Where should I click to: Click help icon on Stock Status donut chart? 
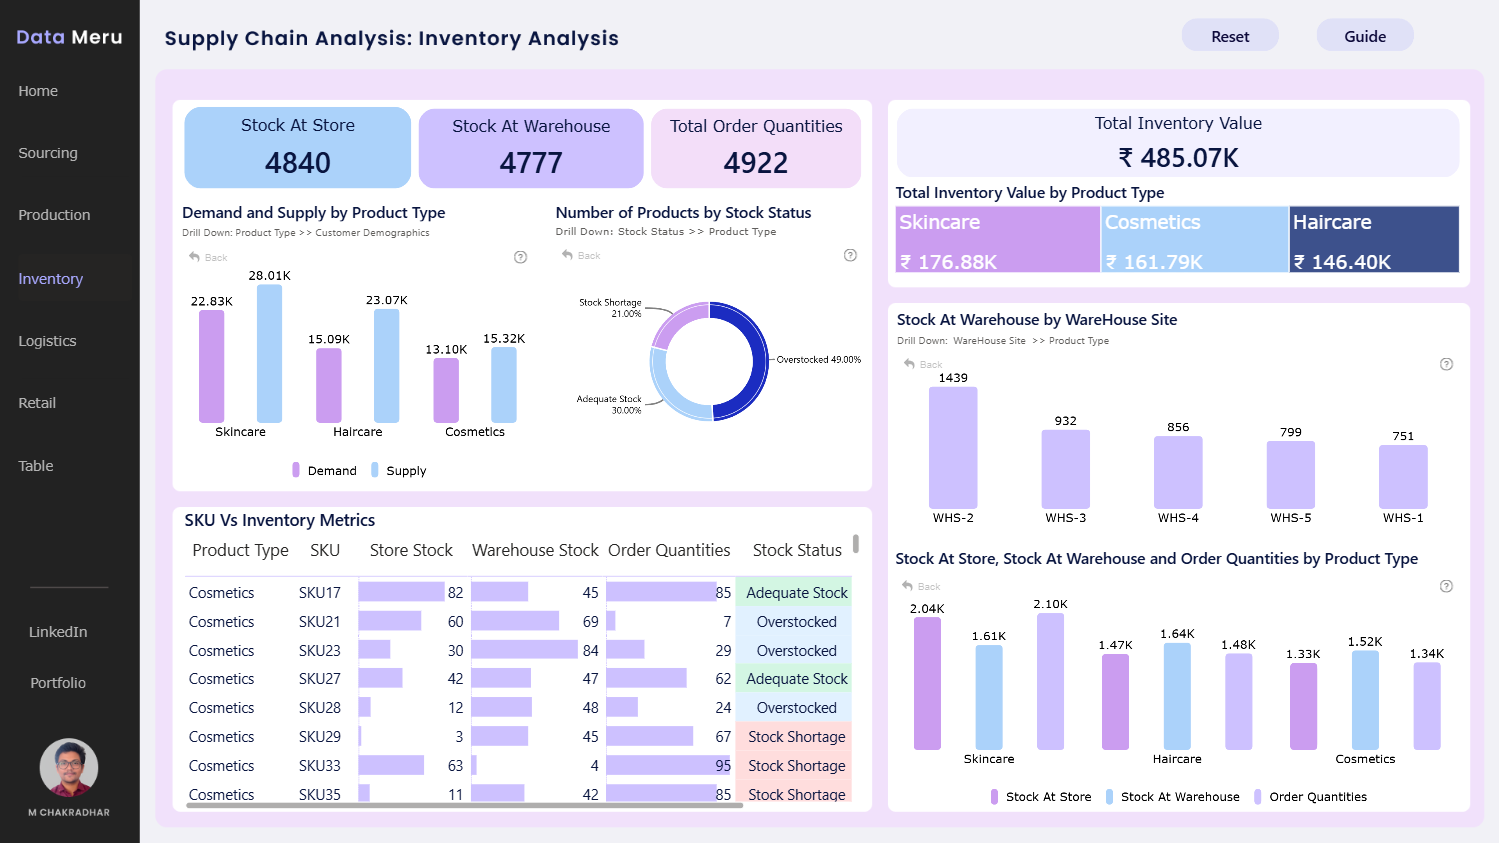(850, 255)
